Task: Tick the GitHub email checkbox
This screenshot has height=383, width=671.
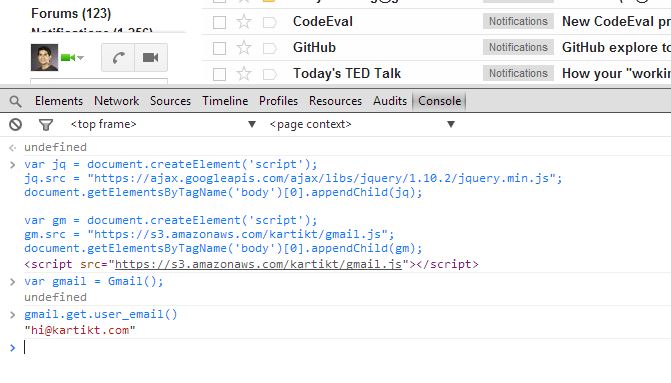Action: [x=220, y=48]
